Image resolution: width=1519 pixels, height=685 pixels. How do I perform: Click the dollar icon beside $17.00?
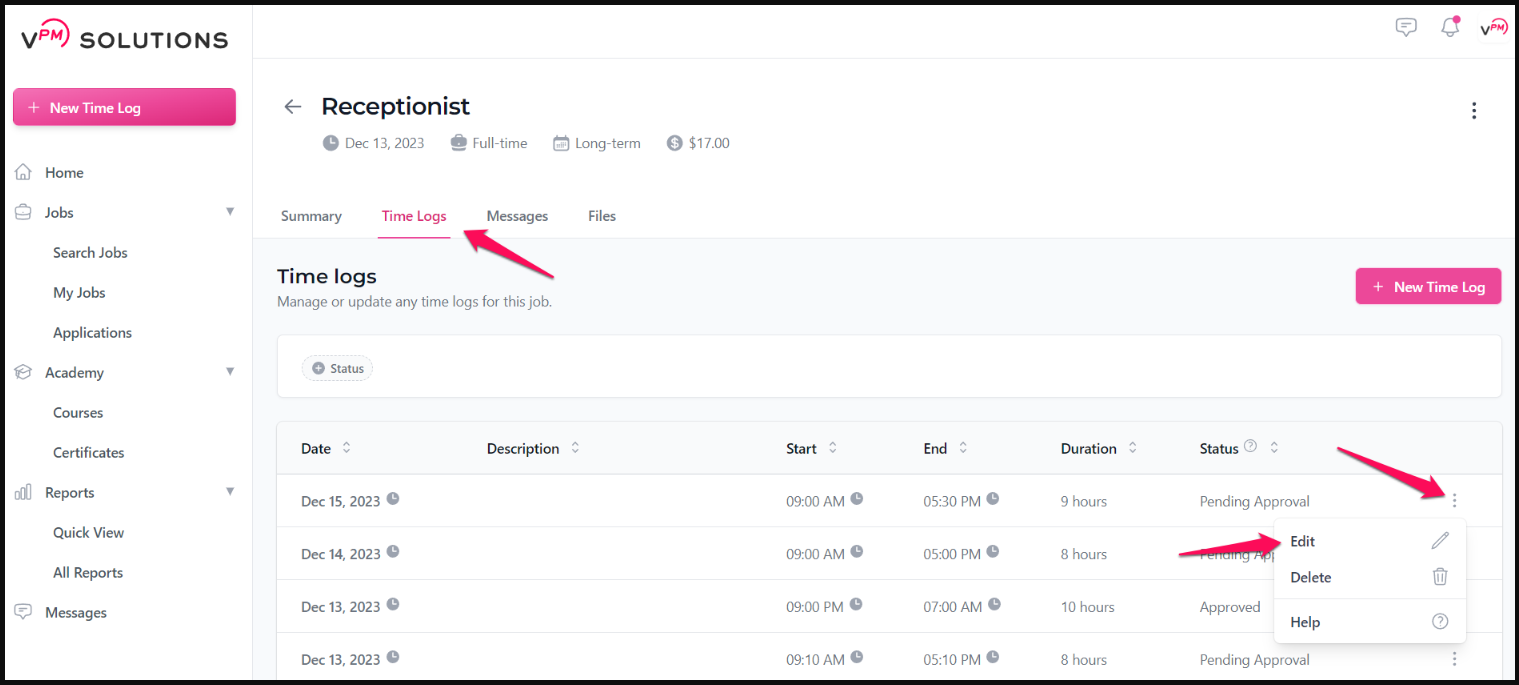pos(675,143)
